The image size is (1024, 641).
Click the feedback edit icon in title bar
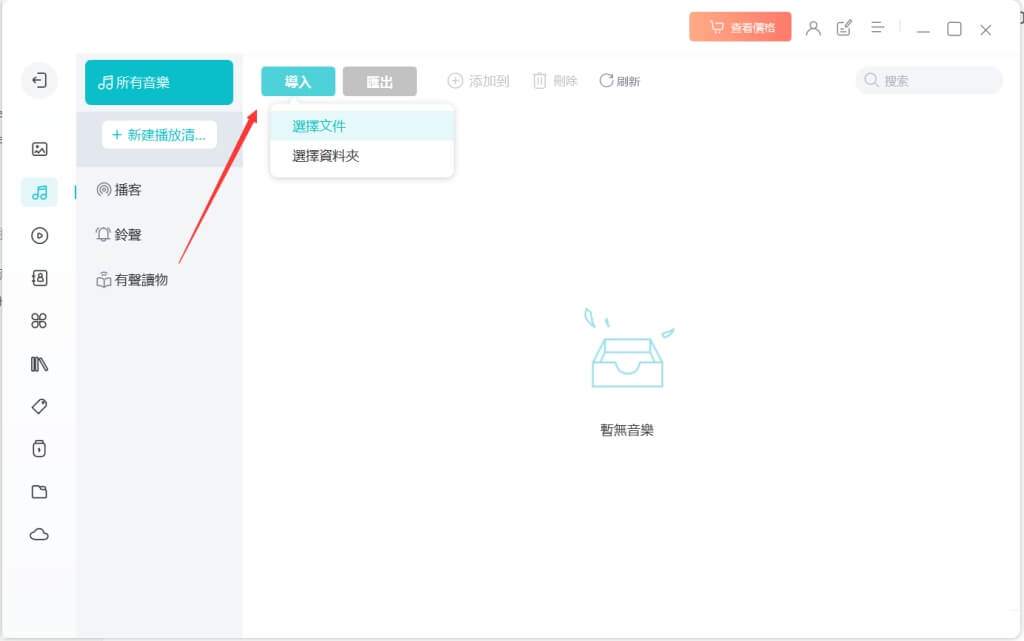[x=844, y=28]
